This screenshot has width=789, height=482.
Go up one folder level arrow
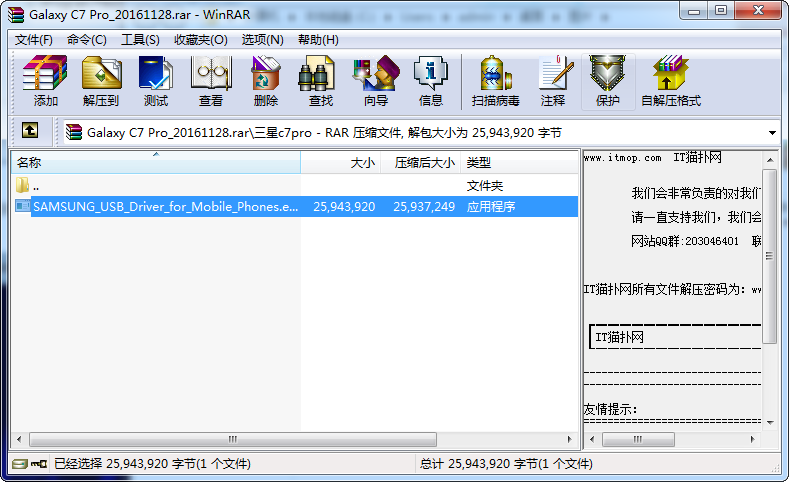(30, 131)
